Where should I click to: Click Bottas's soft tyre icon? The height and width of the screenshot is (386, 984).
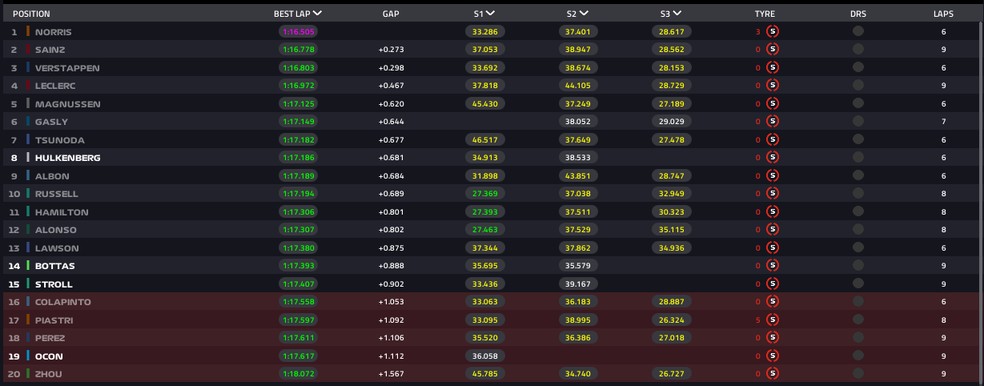click(773, 265)
